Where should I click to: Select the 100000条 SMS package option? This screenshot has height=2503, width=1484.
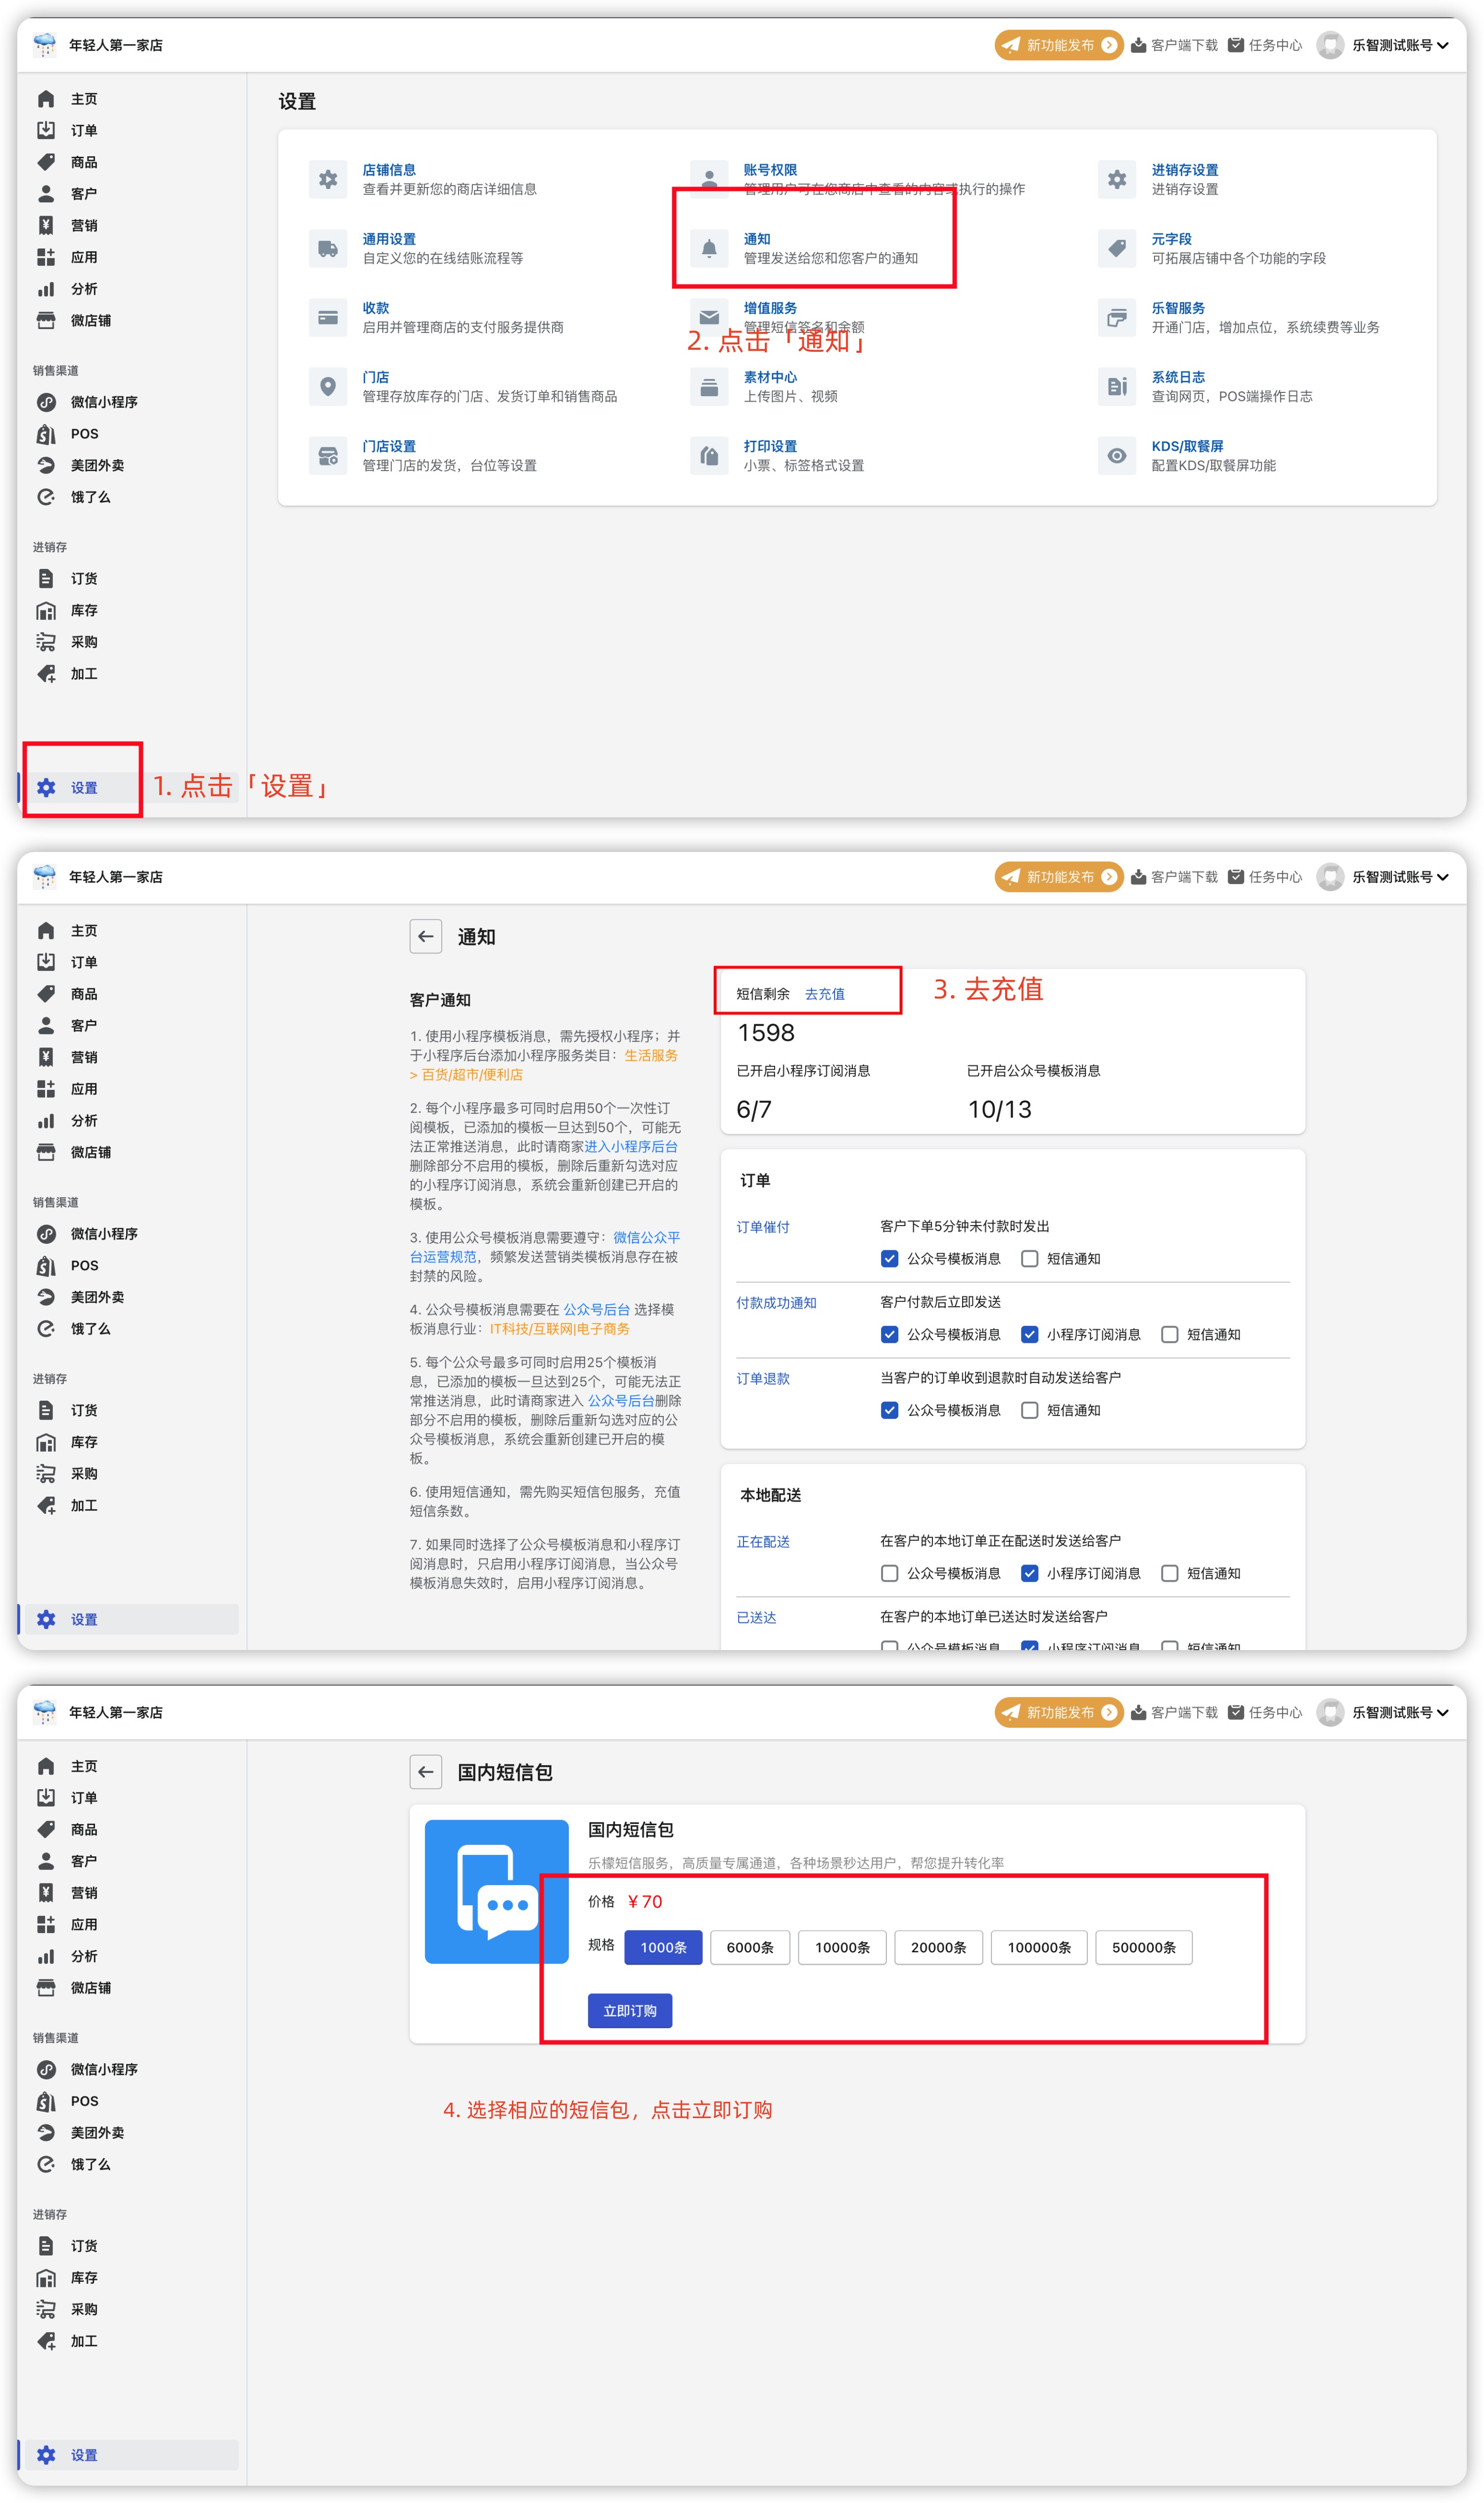[1039, 1947]
